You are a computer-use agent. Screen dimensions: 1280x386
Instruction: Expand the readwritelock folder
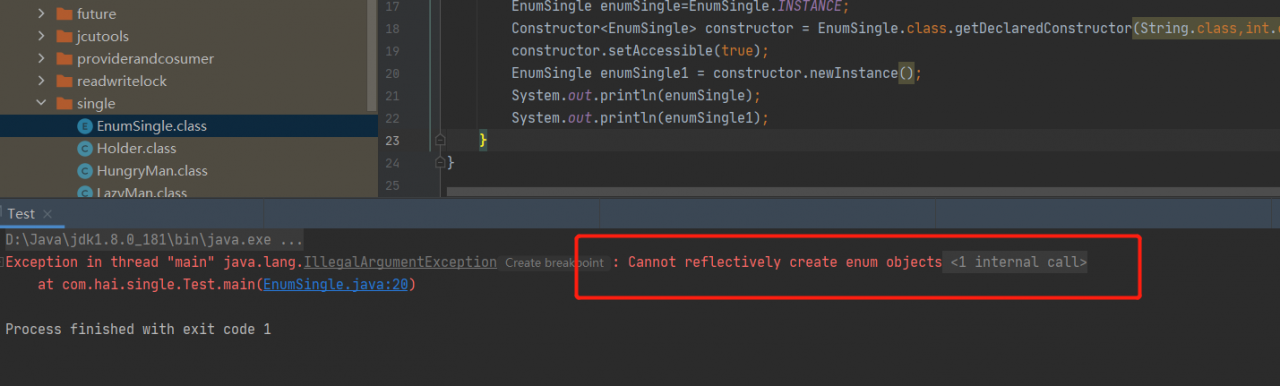coord(41,81)
